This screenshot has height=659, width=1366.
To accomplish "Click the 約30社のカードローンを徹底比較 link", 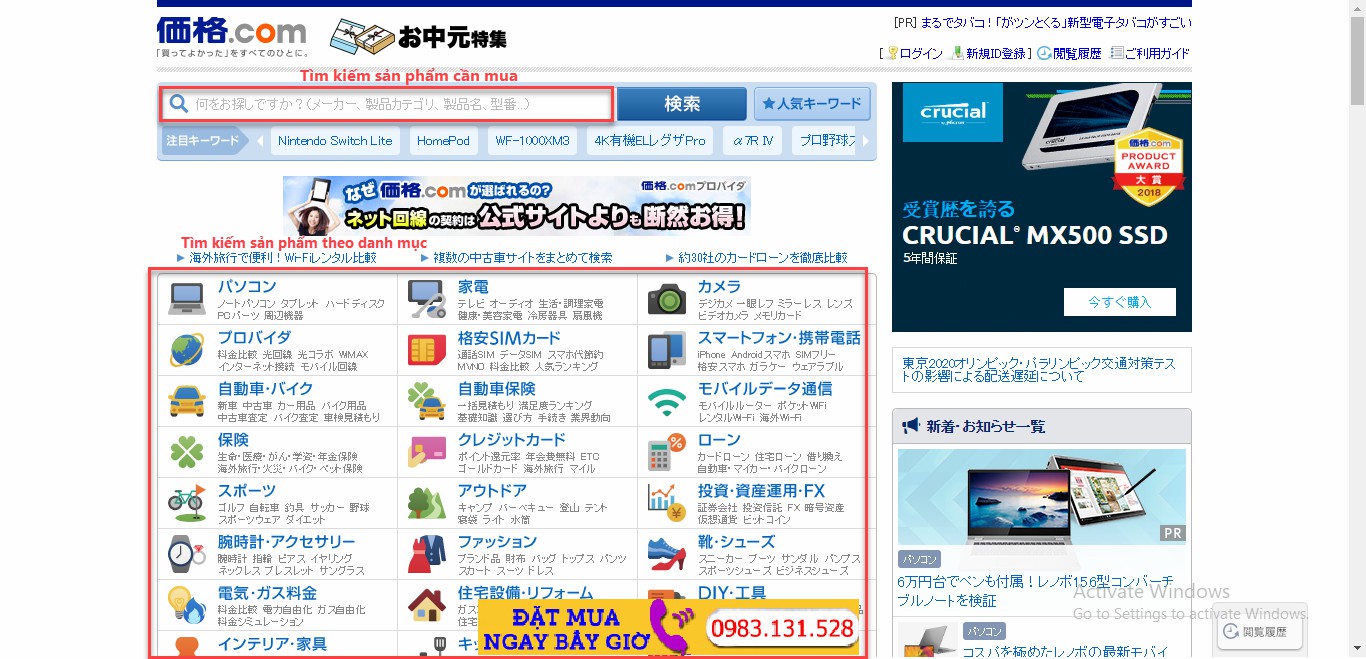I will tap(762, 258).
